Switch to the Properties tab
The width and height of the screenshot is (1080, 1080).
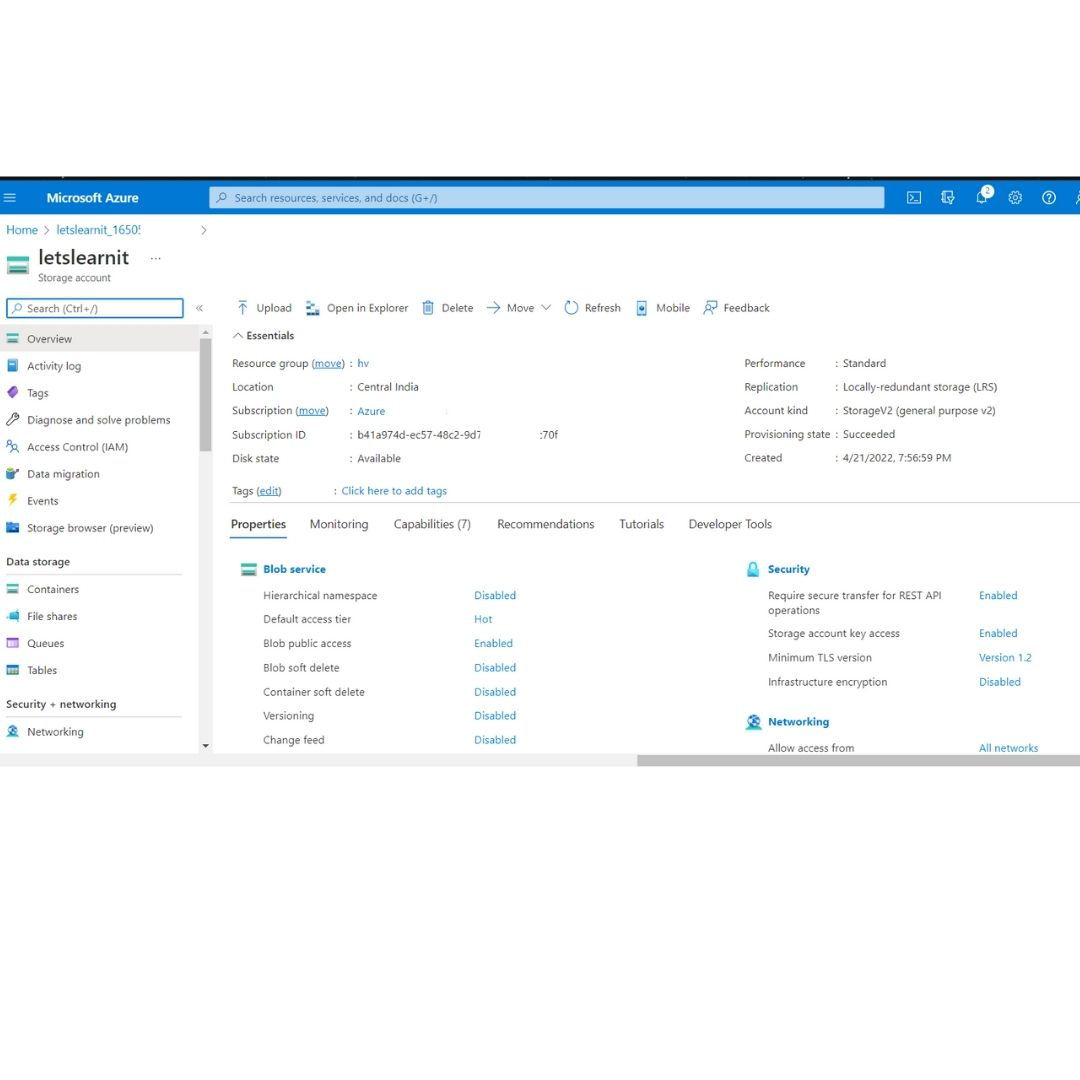point(258,524)
